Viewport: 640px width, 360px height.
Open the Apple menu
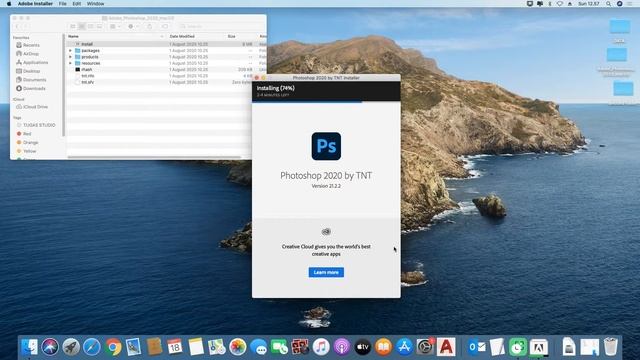9,4
